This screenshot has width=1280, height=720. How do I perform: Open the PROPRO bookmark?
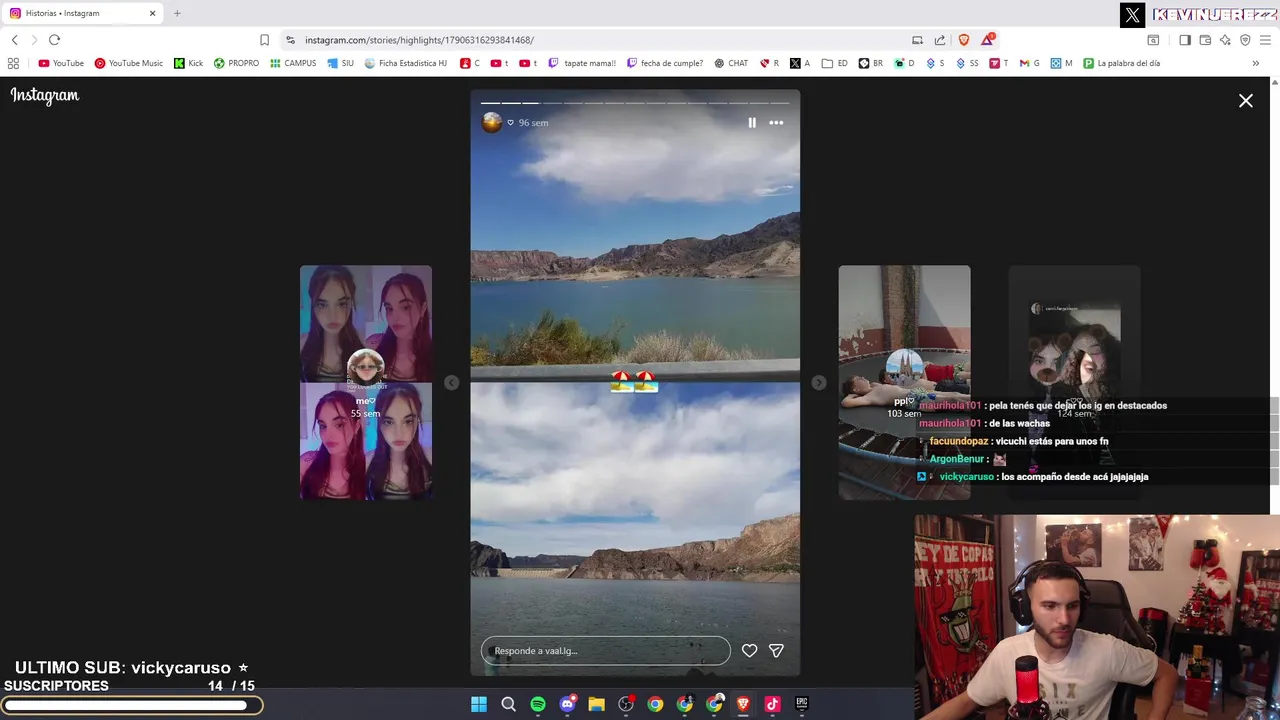pos(236,63)
